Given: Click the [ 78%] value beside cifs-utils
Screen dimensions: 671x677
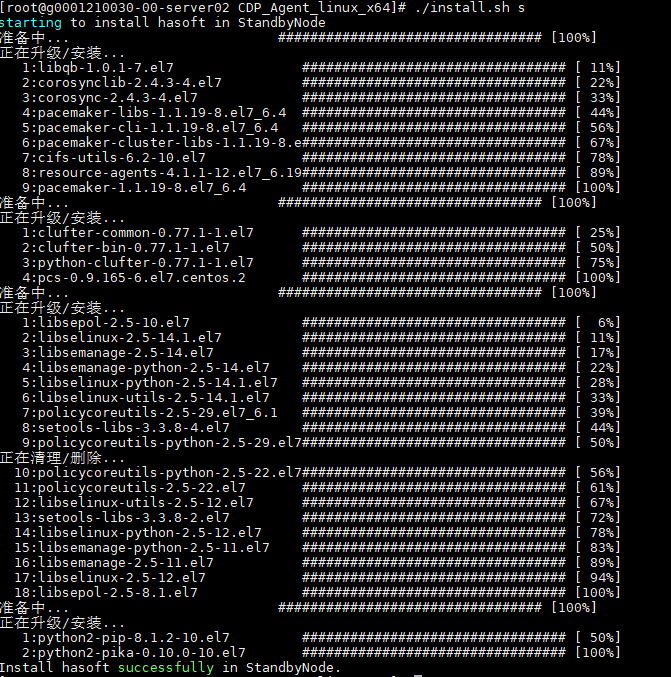Looking at the screenshot, I should [598, 158].
